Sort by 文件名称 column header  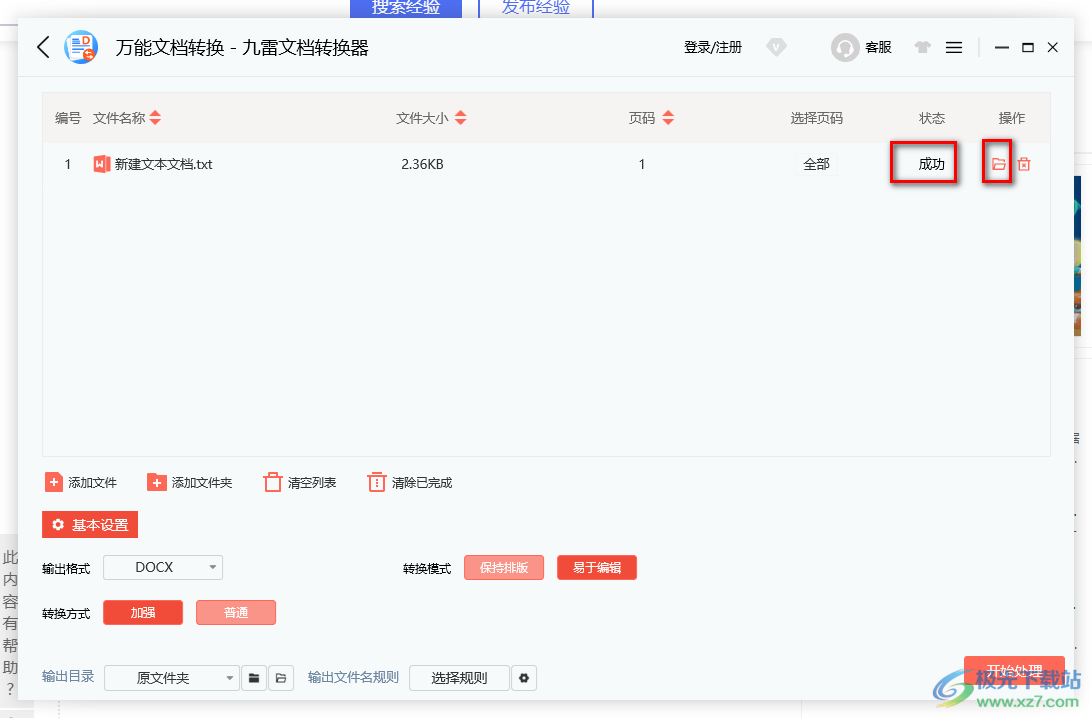tap(127, 118)
